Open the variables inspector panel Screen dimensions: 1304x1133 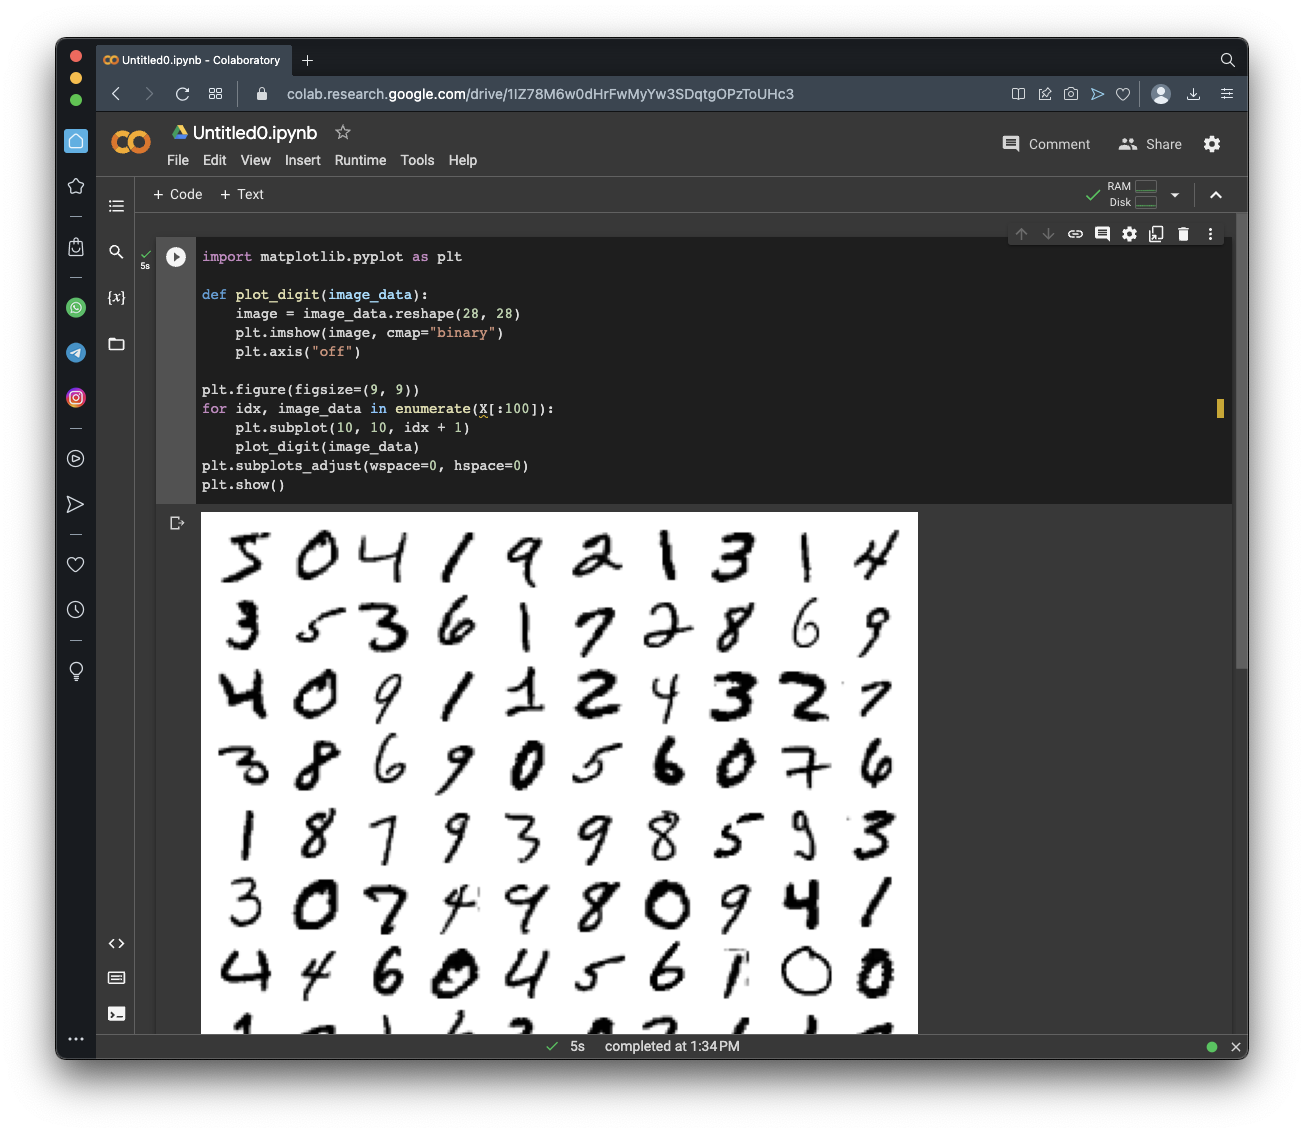coord(116,298)
